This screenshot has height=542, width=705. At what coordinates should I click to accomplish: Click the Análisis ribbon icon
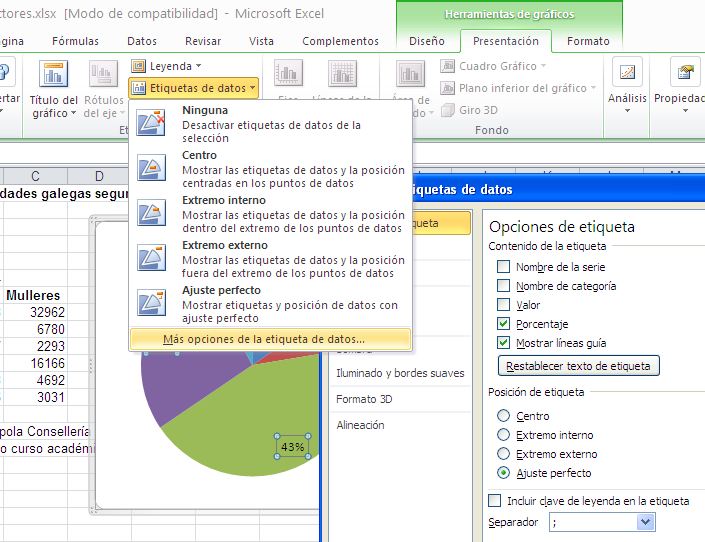click(x=627, y=75)
